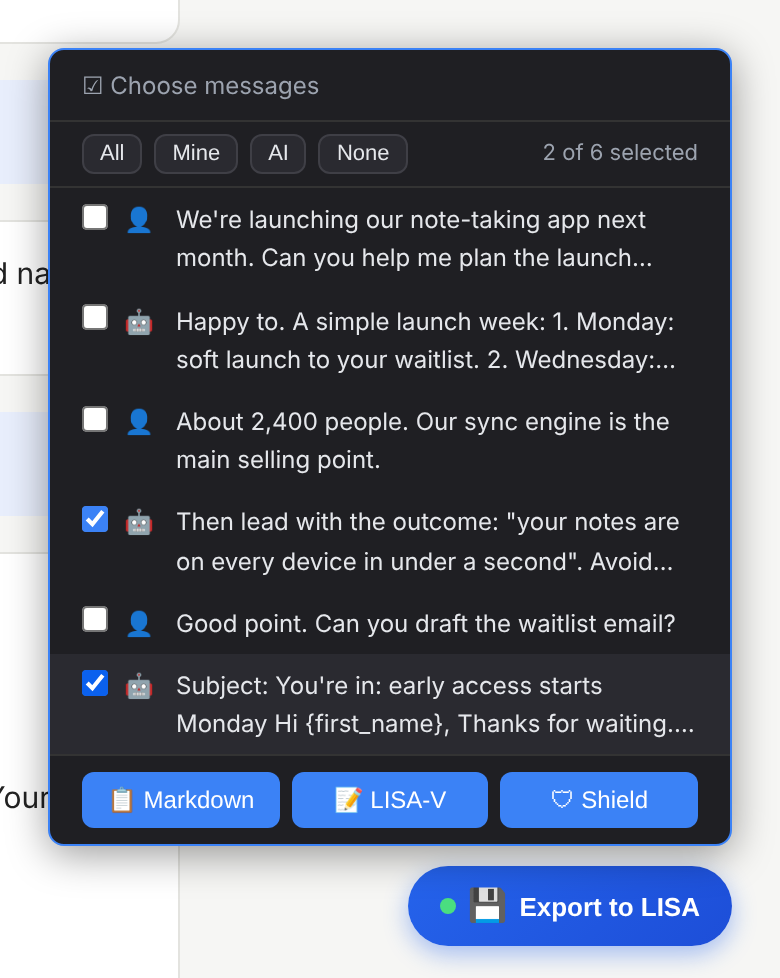780x978 pixels.
Task: Uncheck the "Subject: You're in" message checkbox
Action: pyautogui.click(x=95, y=683)
